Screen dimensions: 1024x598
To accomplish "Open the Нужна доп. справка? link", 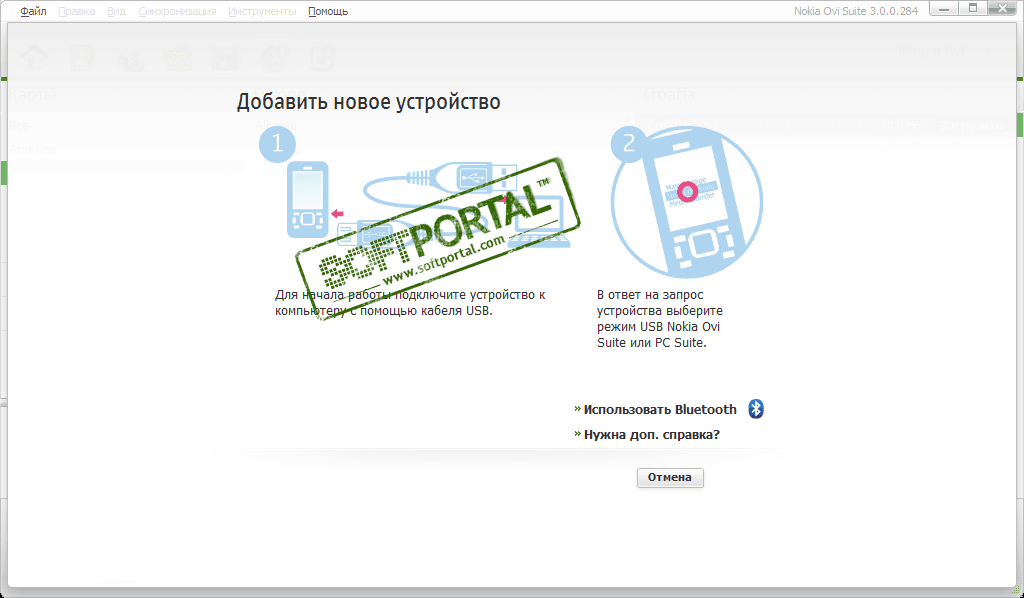I will (651, 434).
